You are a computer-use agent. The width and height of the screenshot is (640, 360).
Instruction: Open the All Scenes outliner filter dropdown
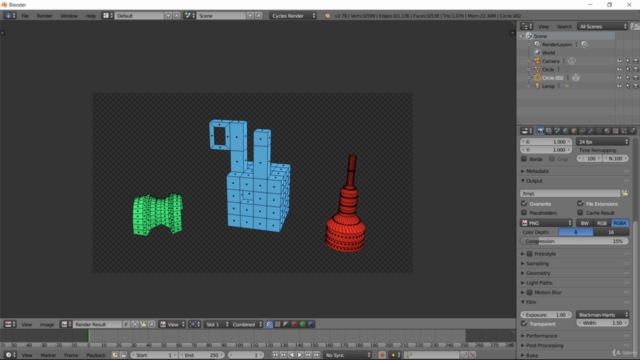point(602,27)
